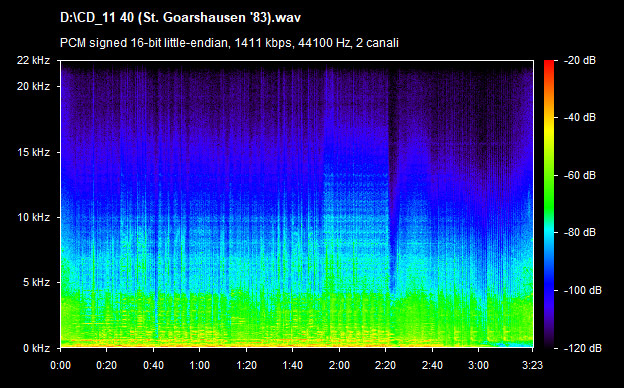Viewport: 624px width, 388px height.
Task: Click the 15 kHz axis label
Action: (33, 152)
